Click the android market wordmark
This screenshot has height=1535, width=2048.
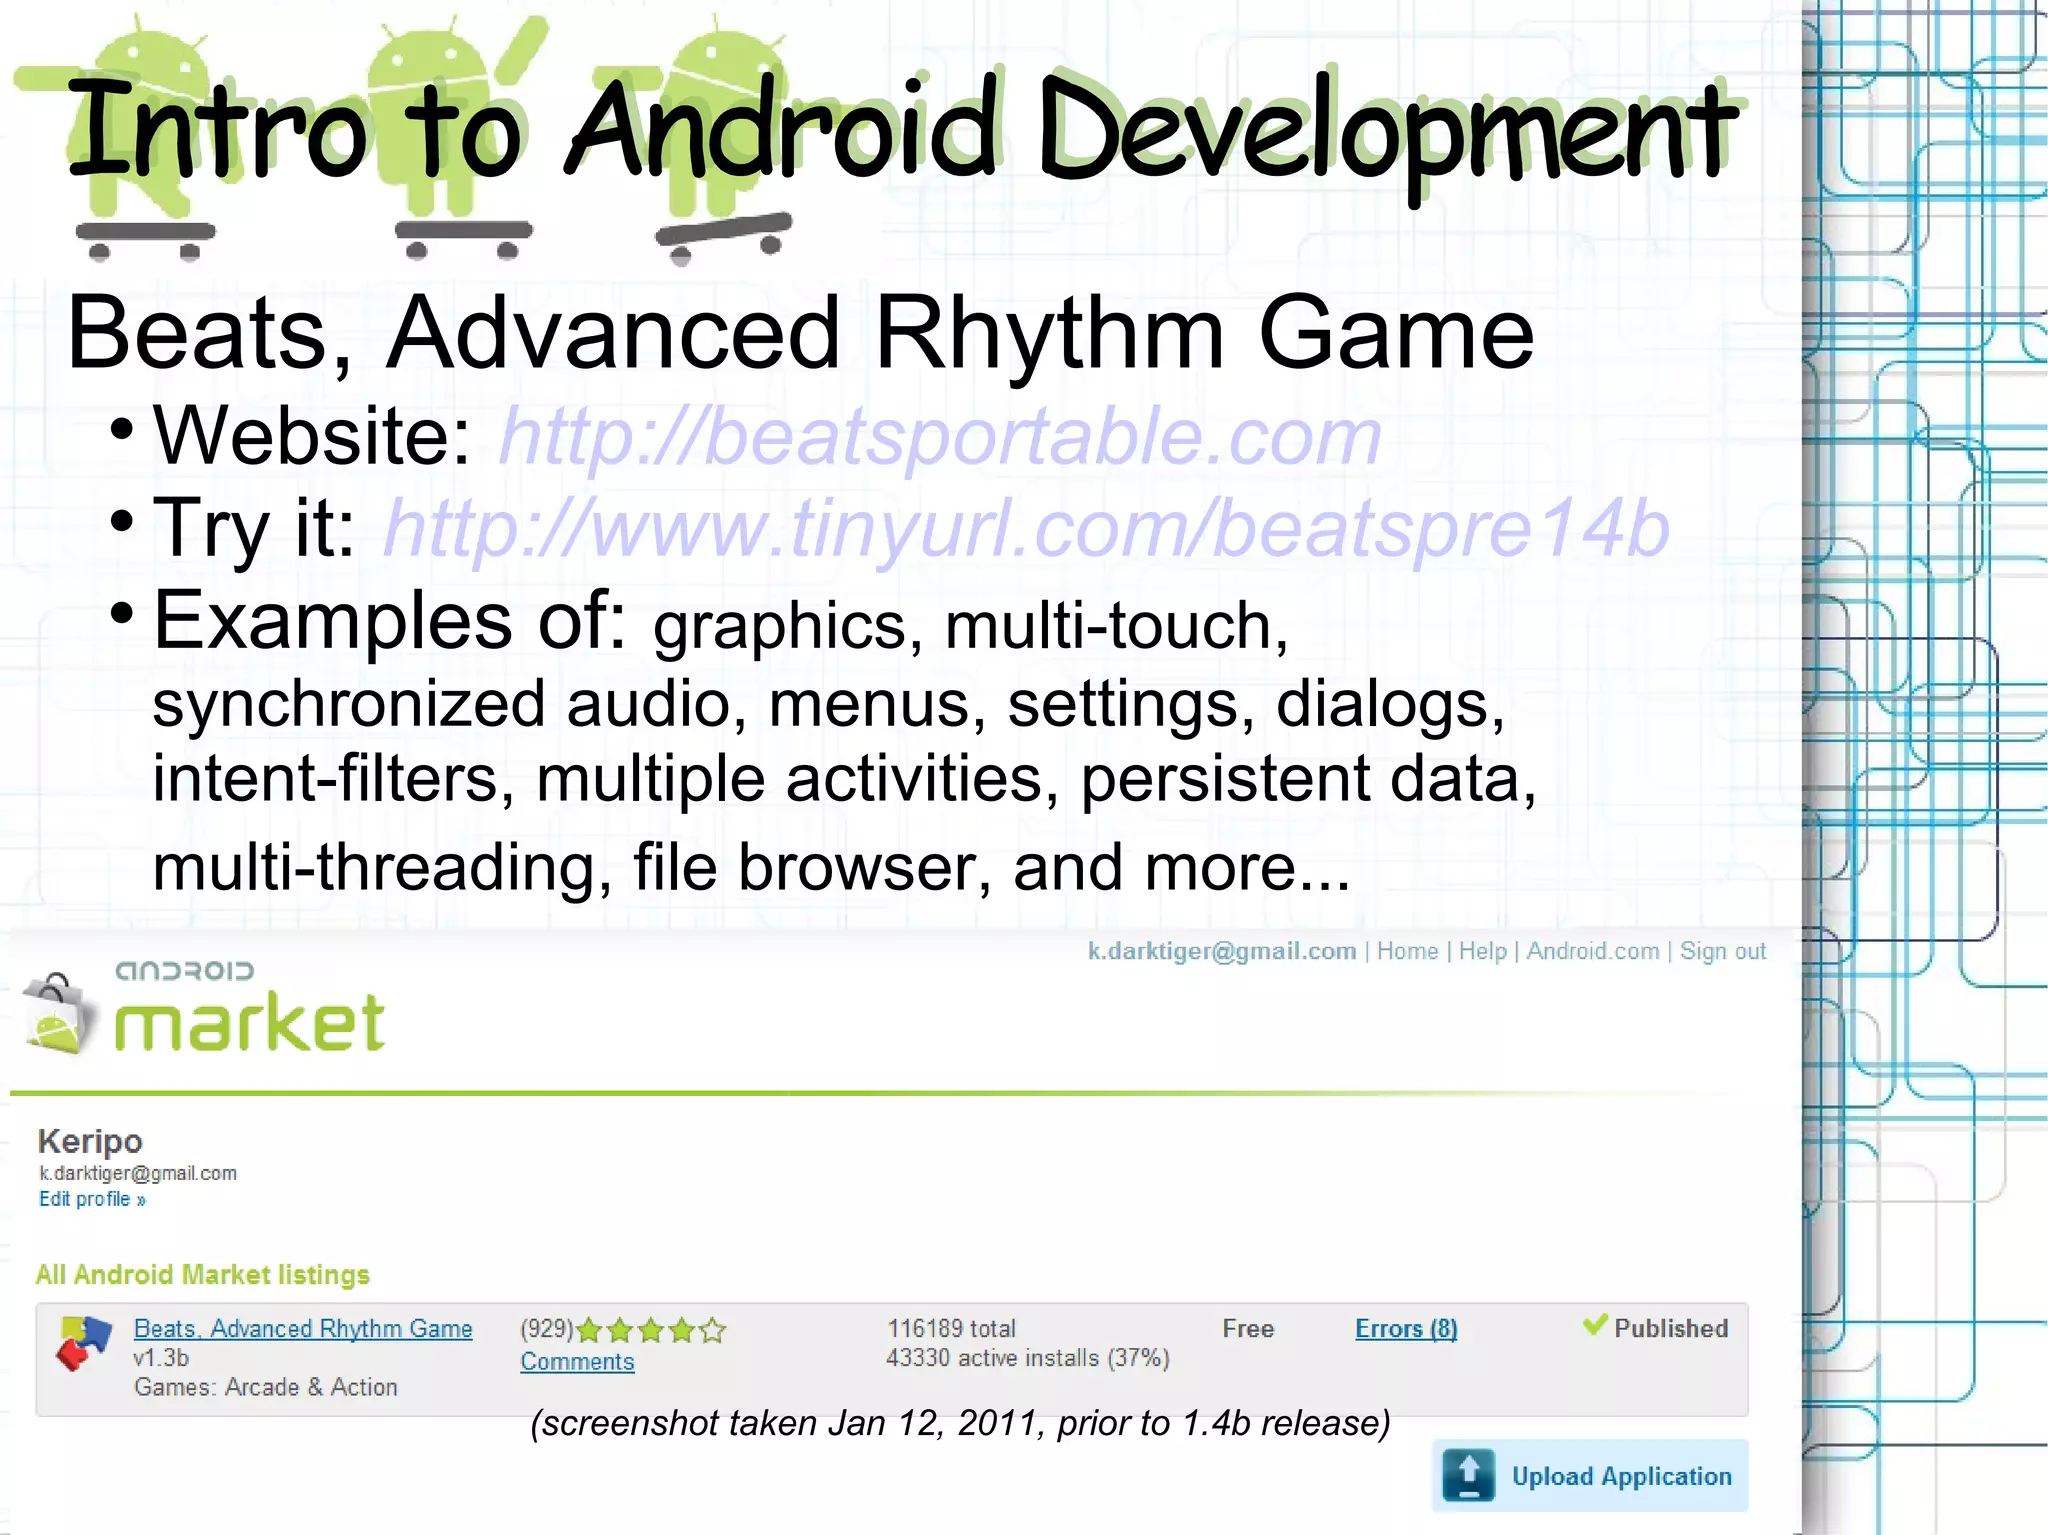pos(249,1008)
